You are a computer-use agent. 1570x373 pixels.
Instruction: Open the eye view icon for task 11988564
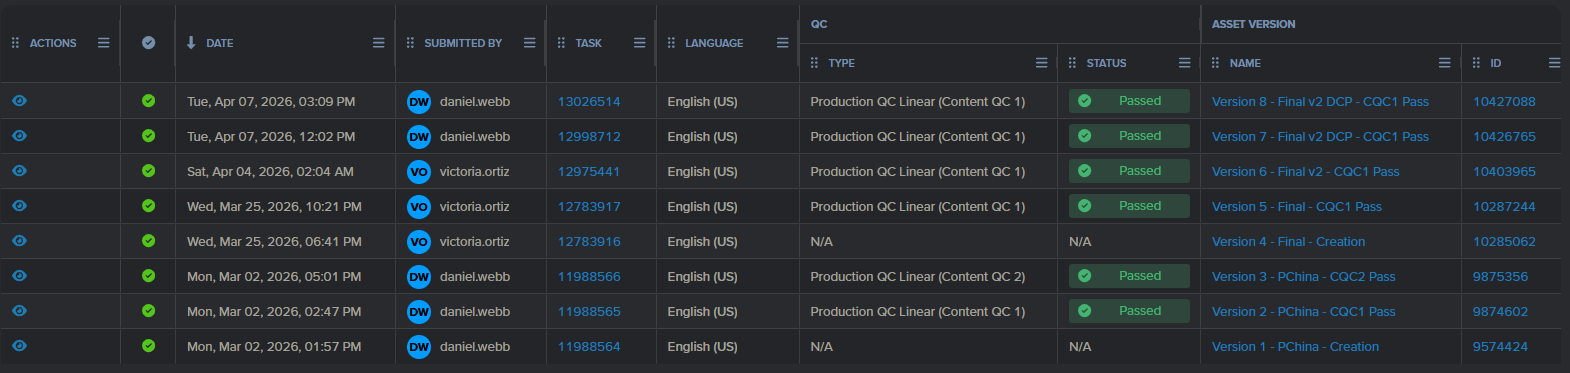coord(19,346)
